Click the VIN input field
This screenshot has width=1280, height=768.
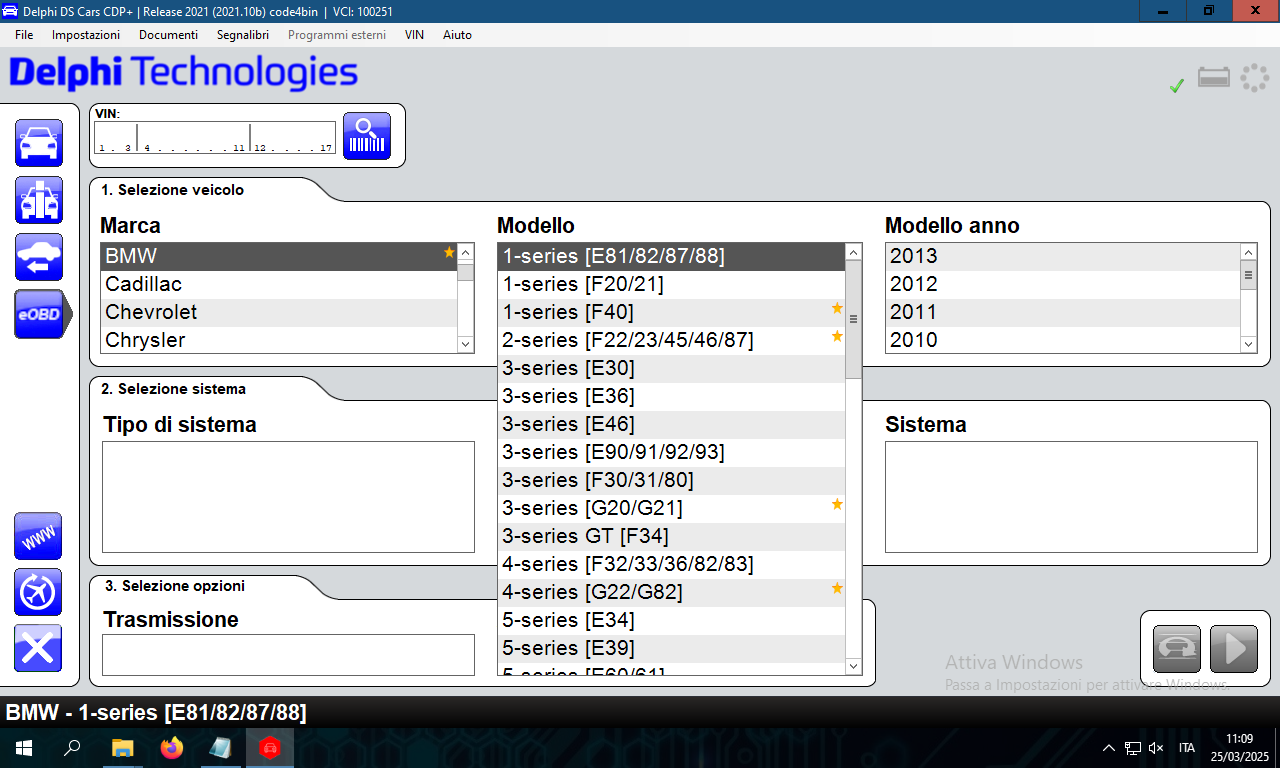click(215, 138)
